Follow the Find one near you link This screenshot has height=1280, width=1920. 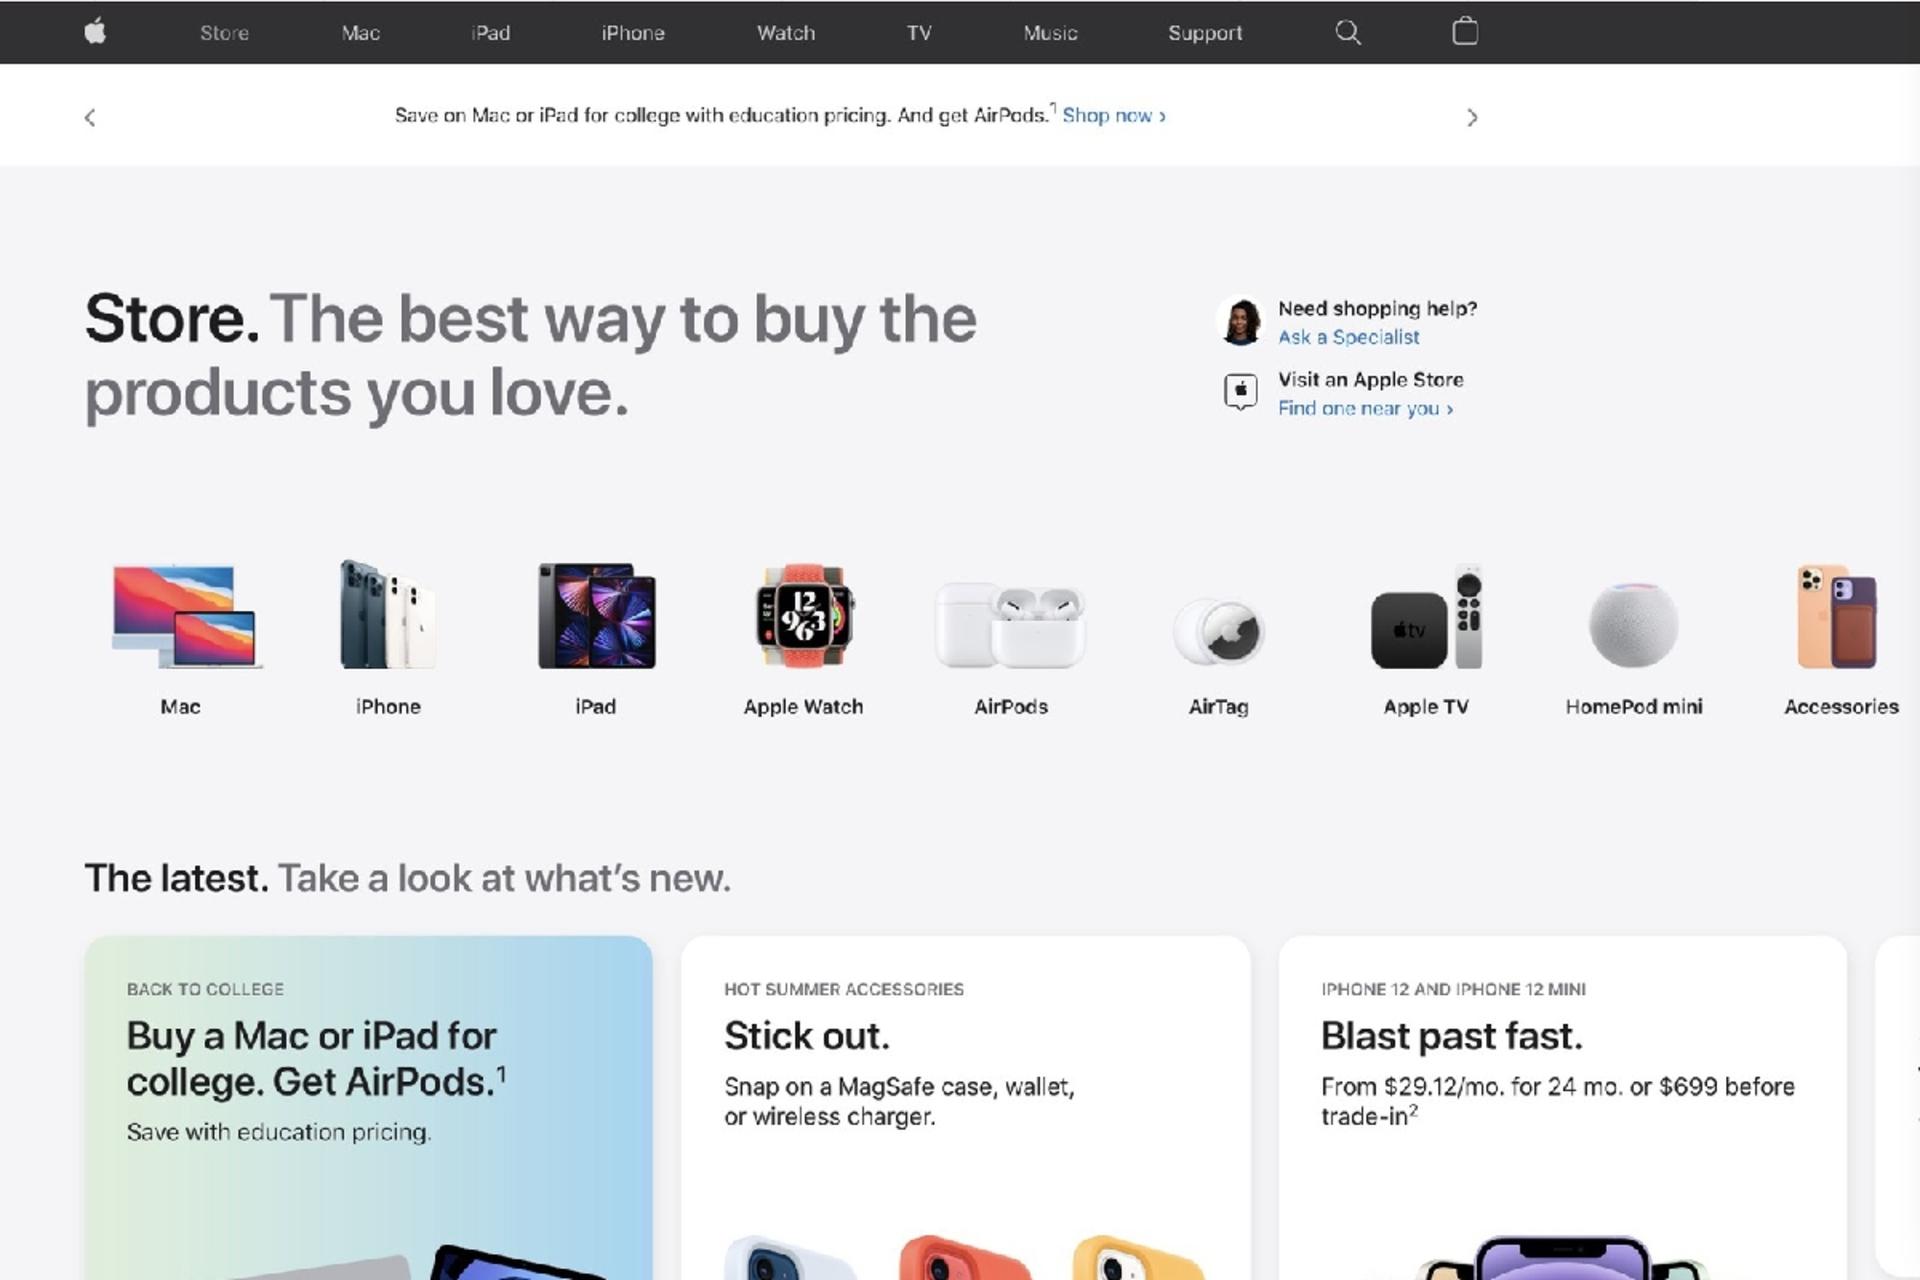pos(1365,408)
